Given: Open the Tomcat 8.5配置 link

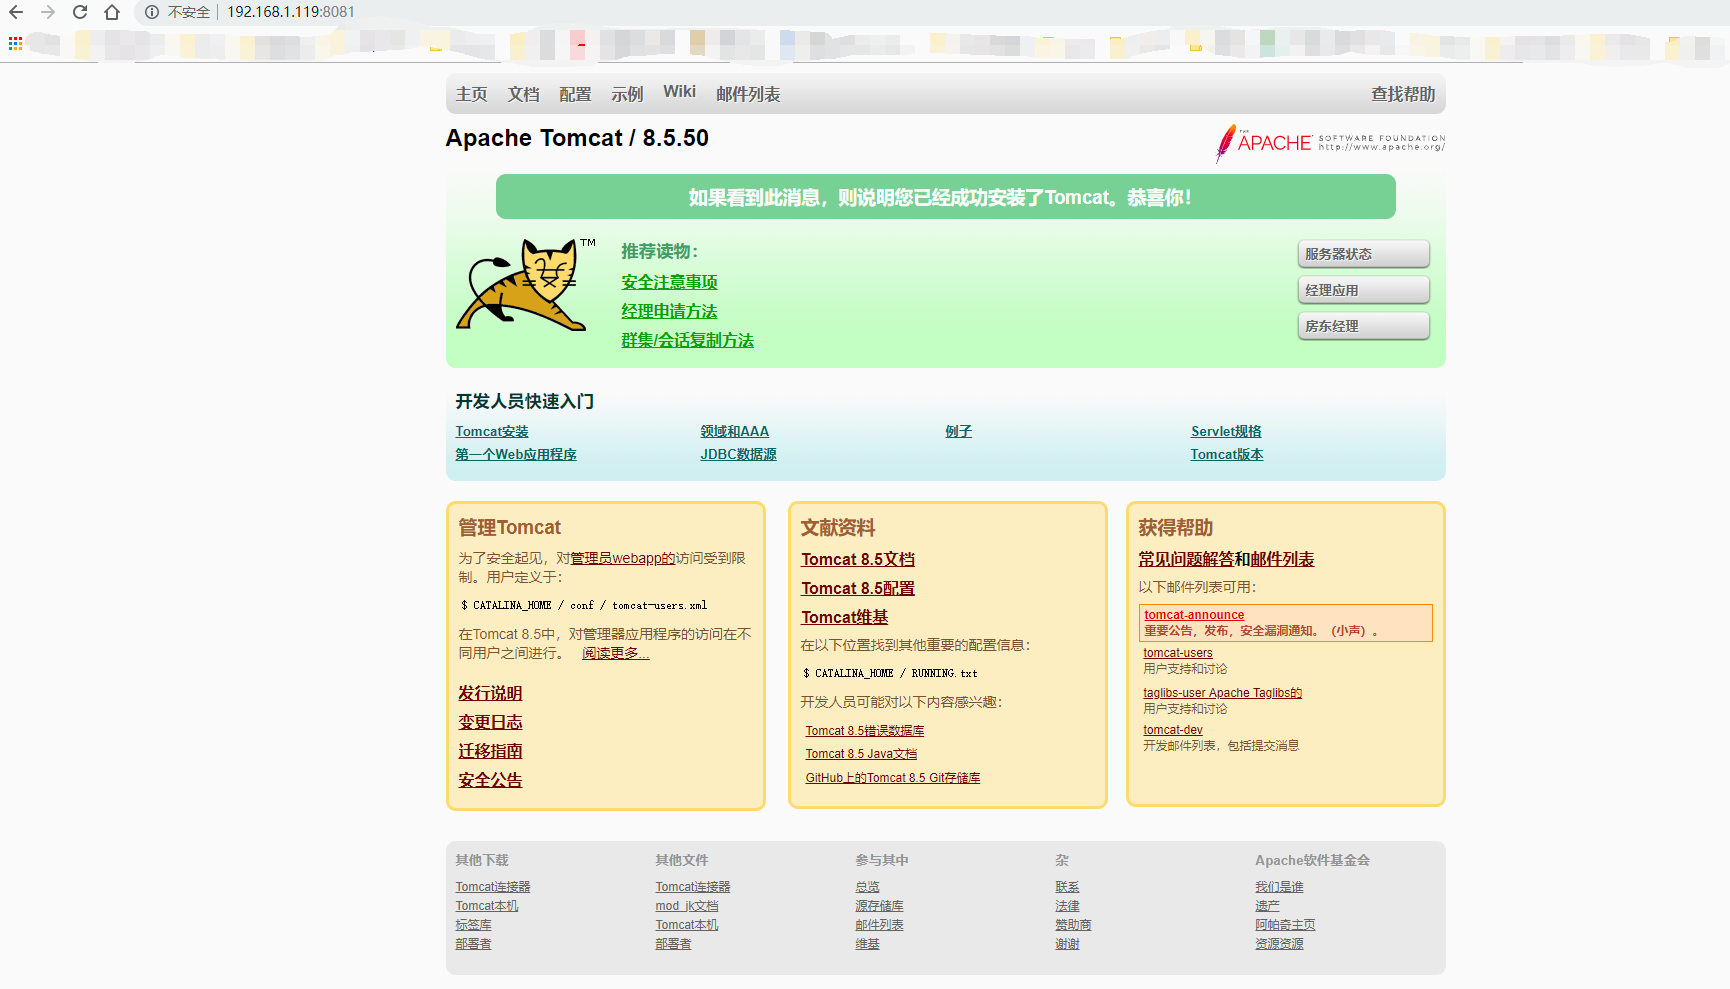Looking at the screenshot, I should [858, 588].
